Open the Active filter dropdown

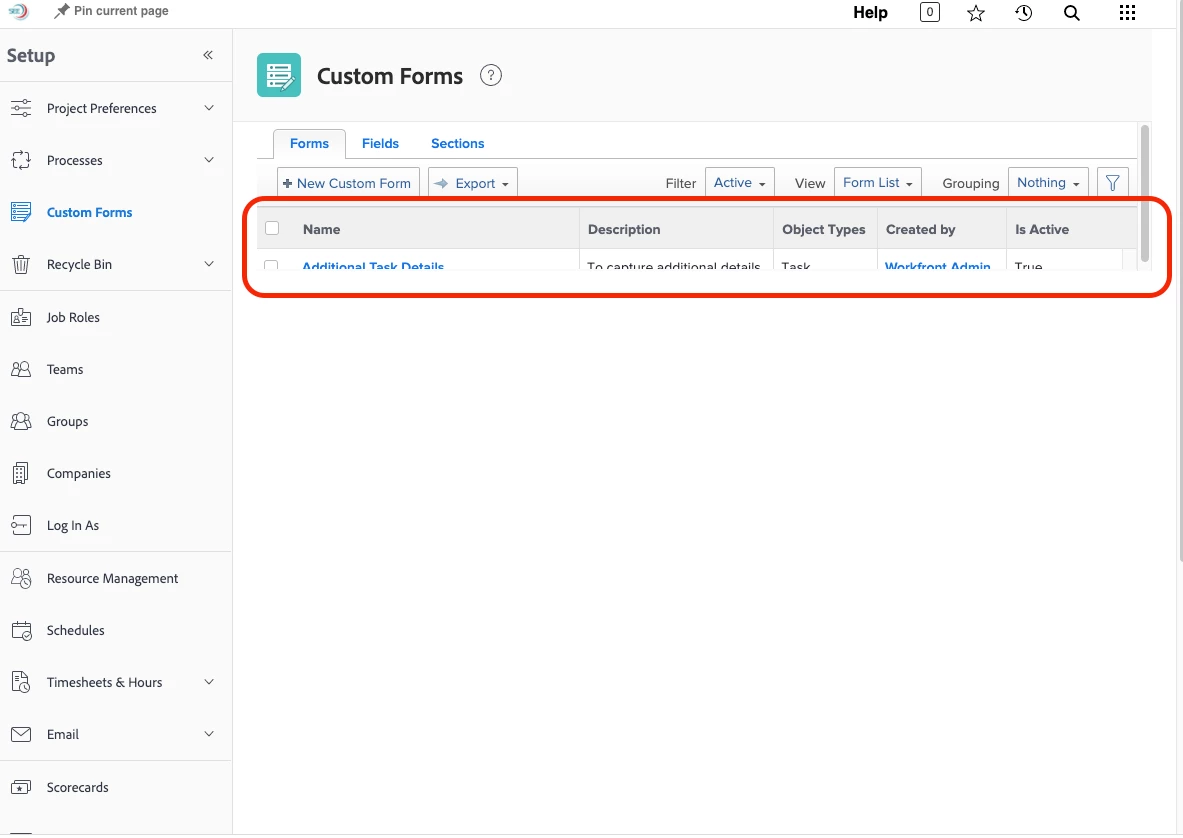739,183
